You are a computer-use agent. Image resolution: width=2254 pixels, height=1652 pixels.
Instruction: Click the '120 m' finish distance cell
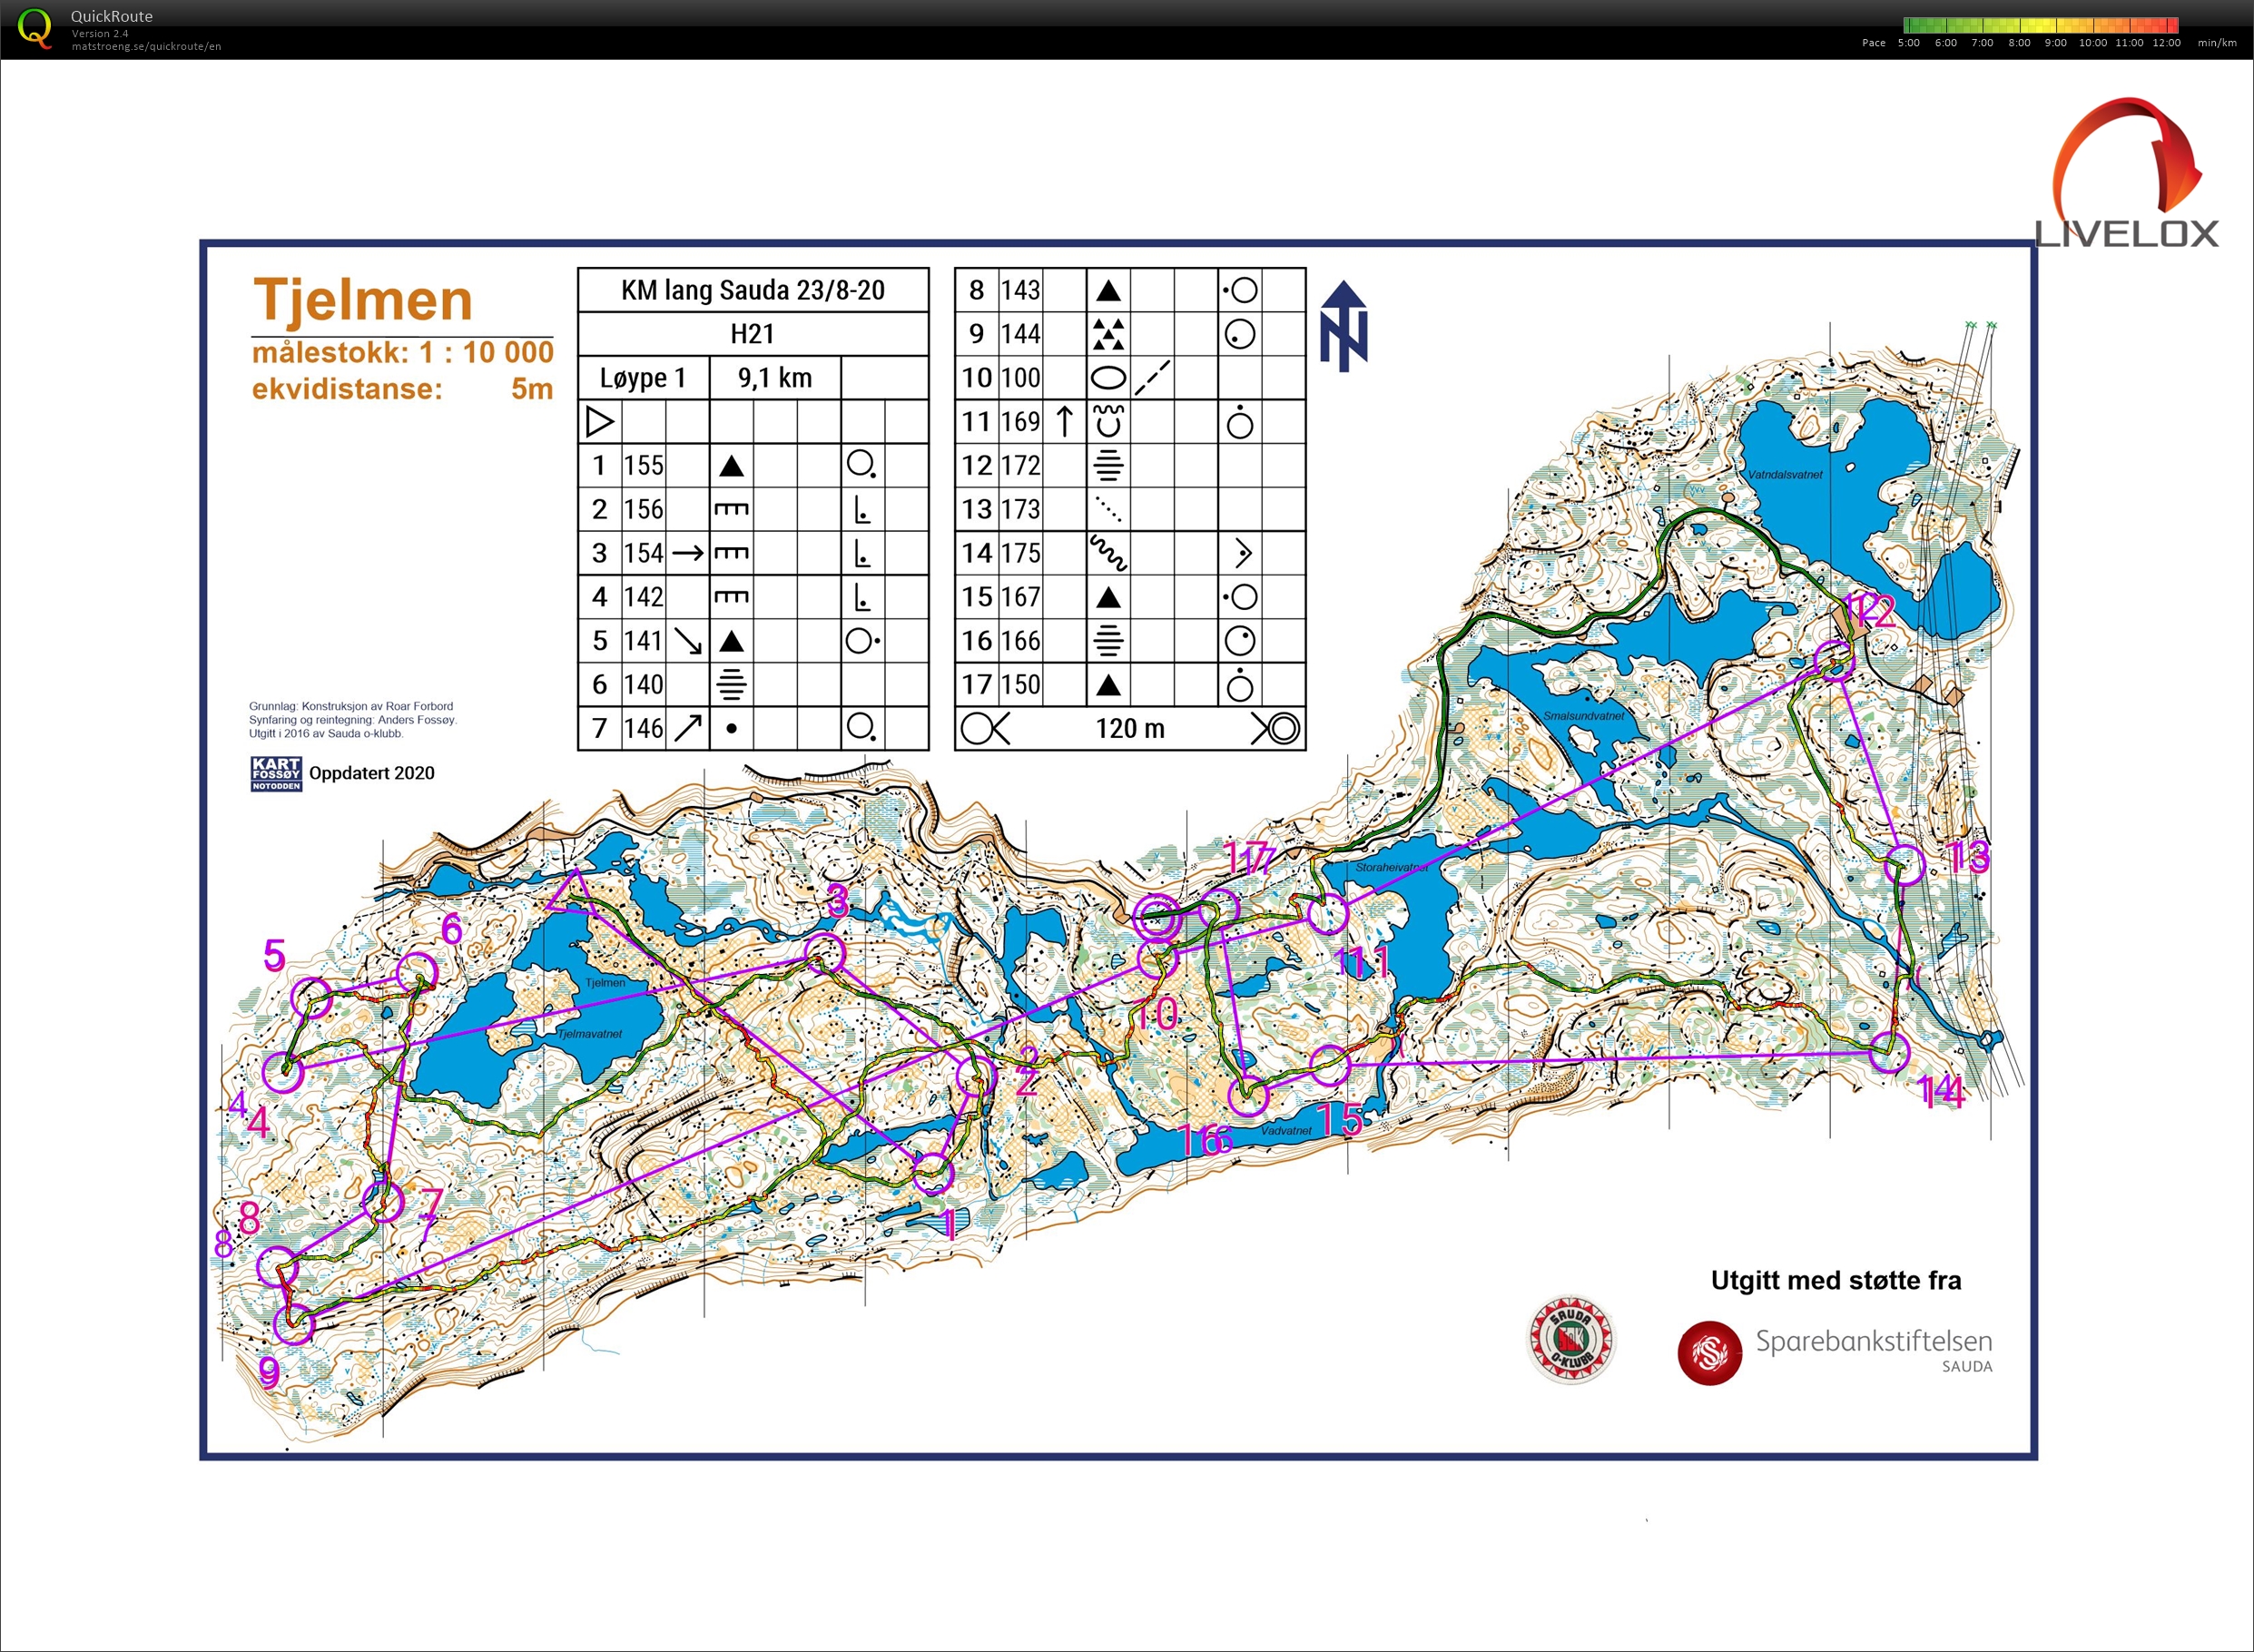coord(1130,728)
